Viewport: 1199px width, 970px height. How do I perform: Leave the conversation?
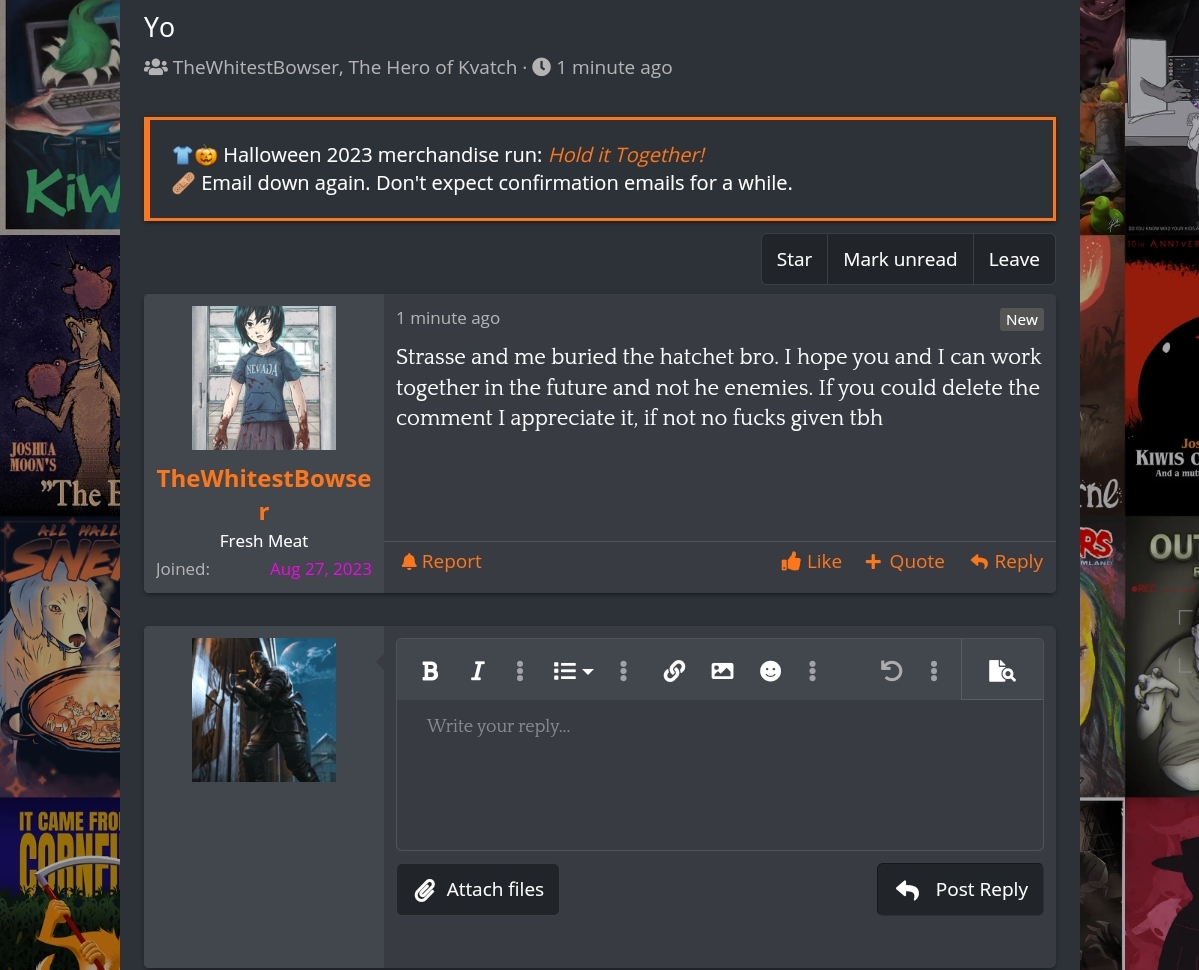[1014, 260]
